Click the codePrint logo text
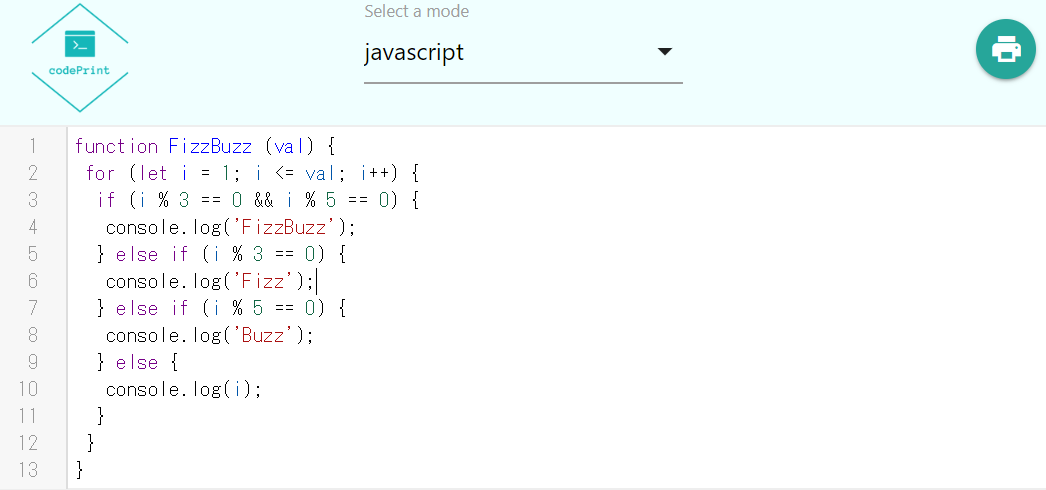This screenshot has width=1046, height=490. click(x=80, y=71)
